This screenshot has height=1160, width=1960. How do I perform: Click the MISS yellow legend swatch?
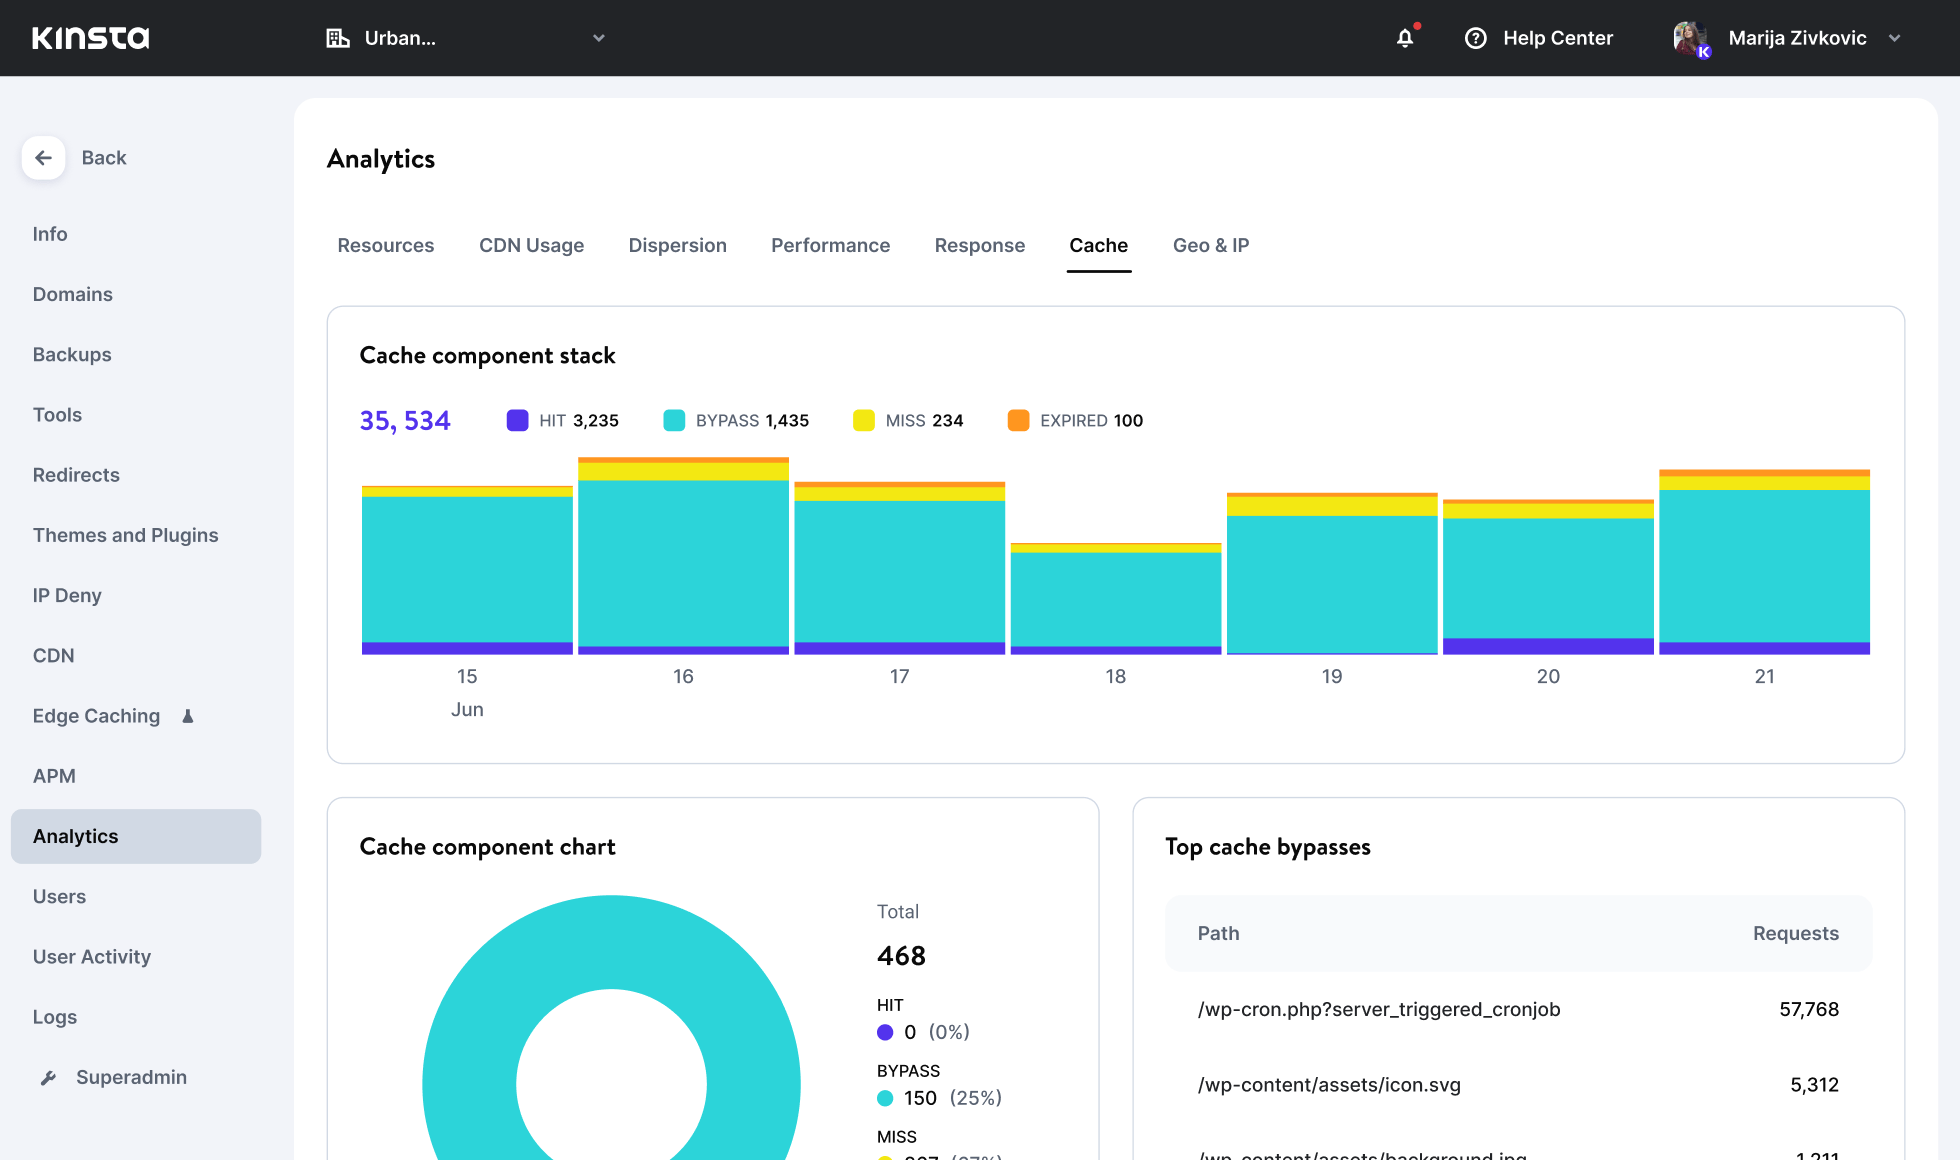[864, 421]
